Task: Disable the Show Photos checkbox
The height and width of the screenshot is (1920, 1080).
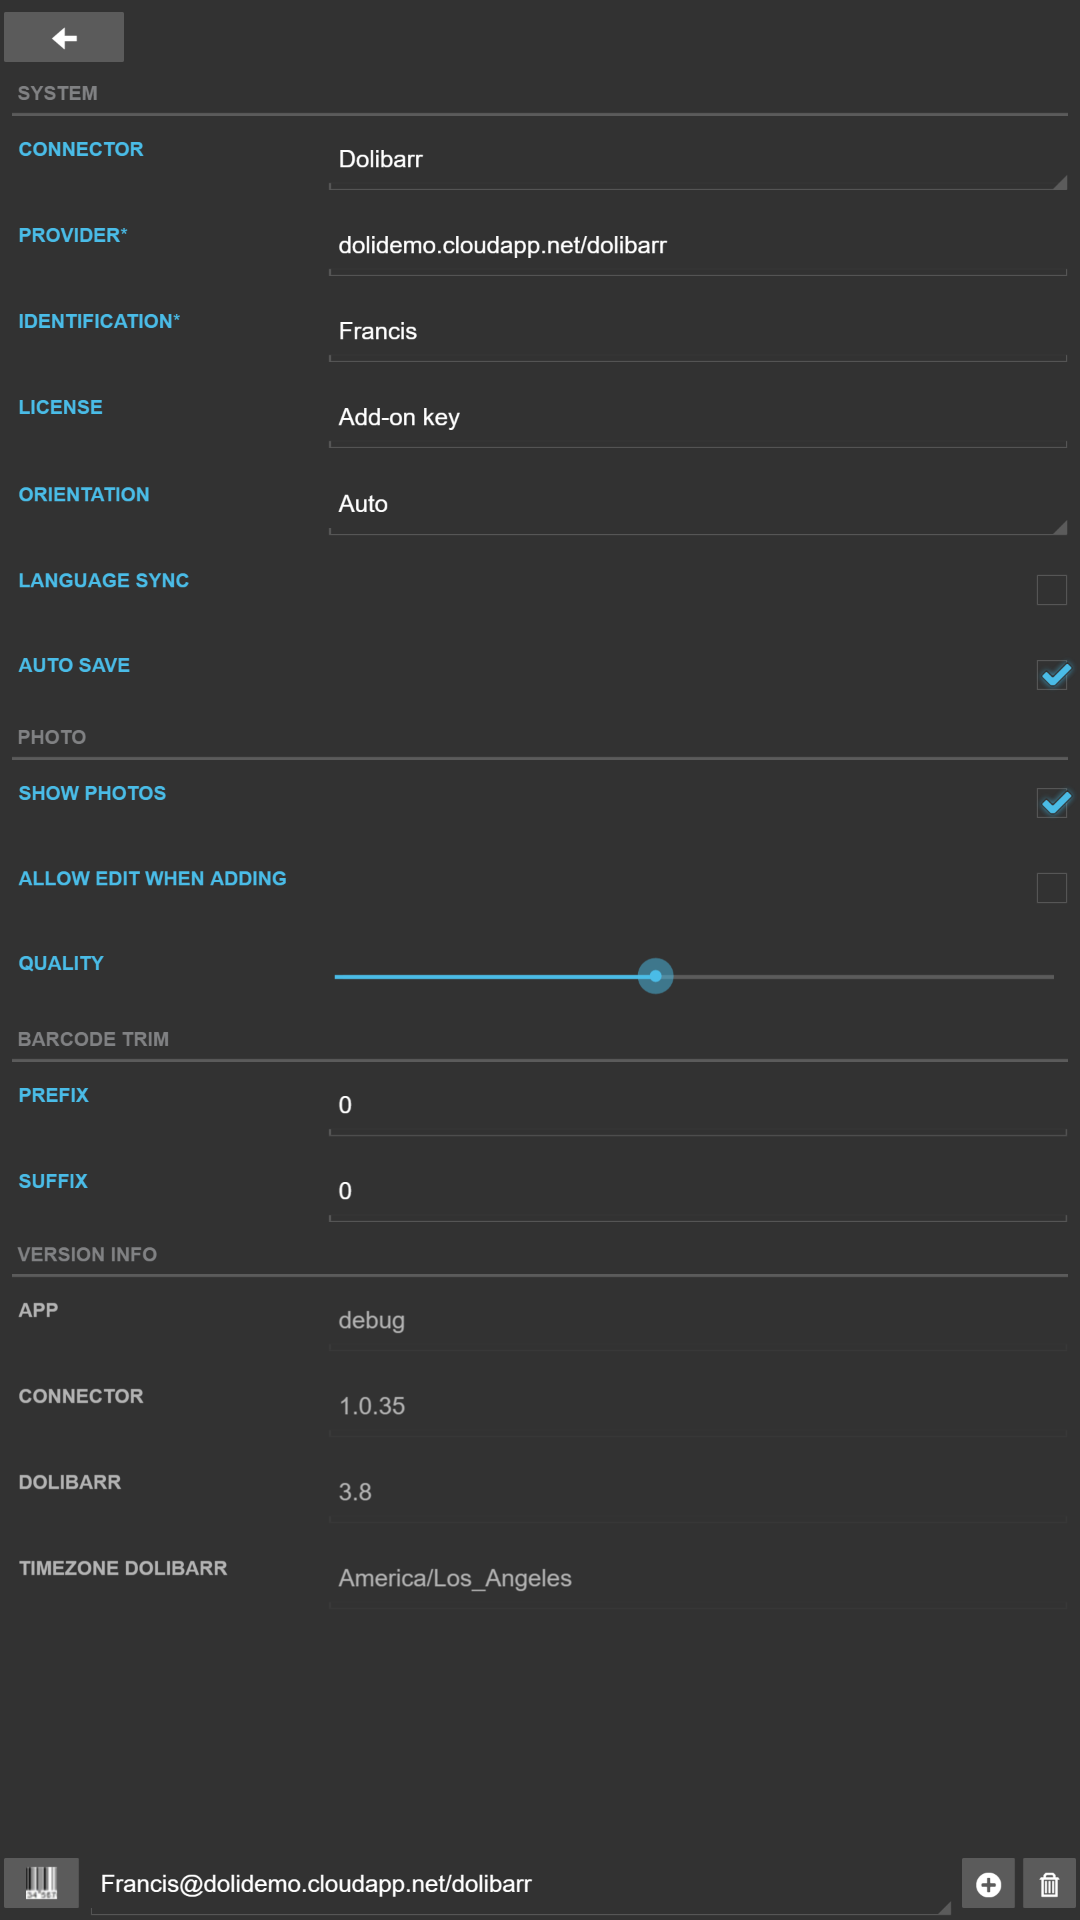Action: [1053, 803]
